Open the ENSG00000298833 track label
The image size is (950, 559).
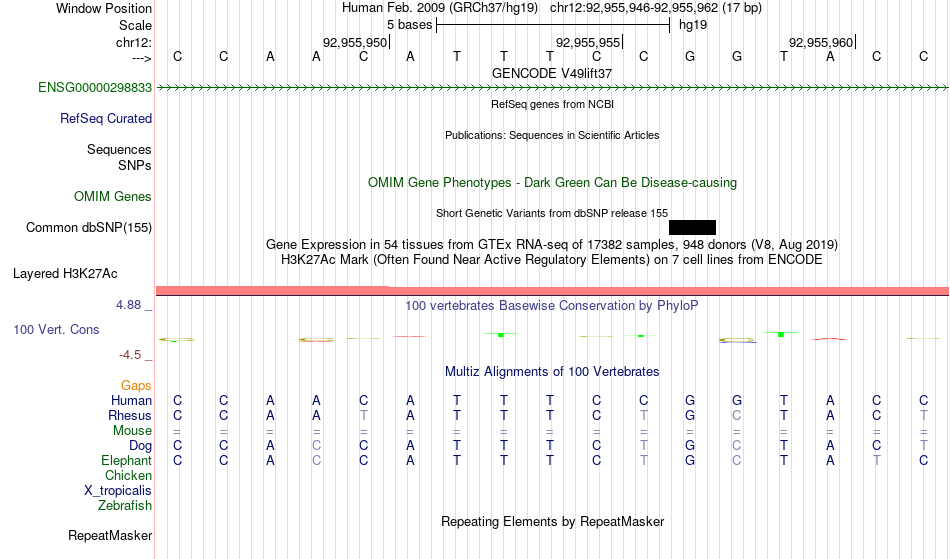tap(95, 88)
